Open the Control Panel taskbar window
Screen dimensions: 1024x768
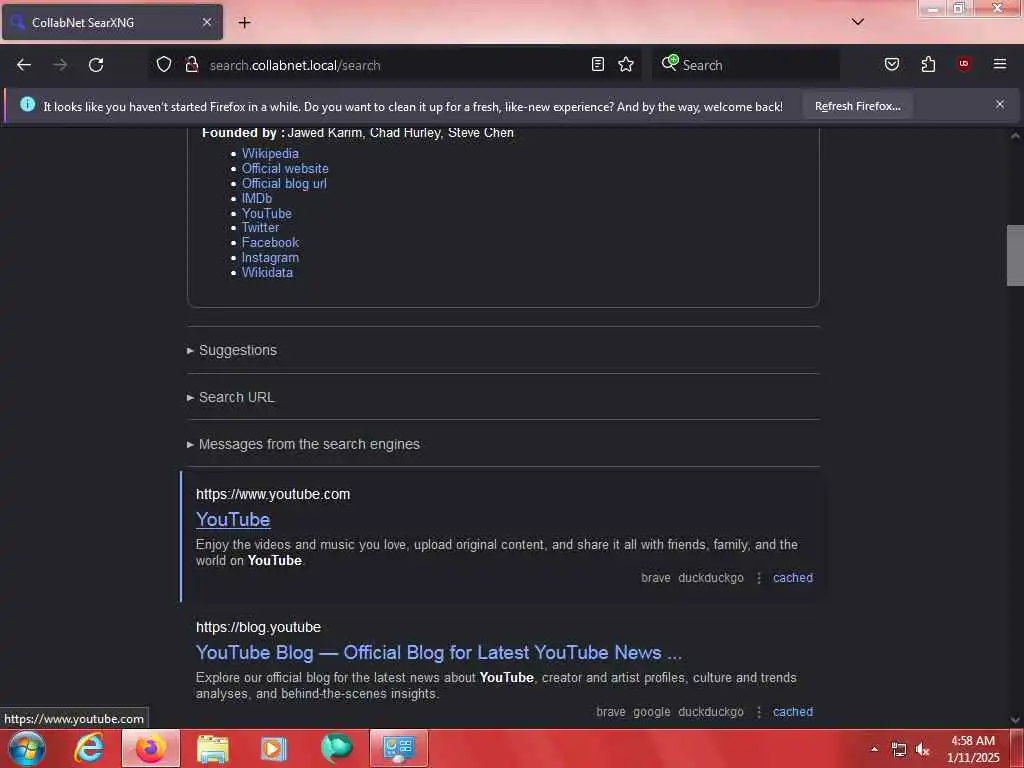click(399, 748)
